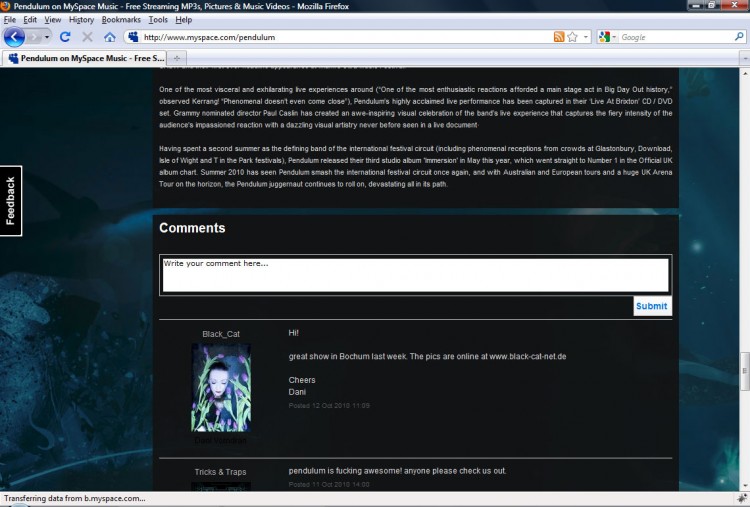Open the recent pages history arrow
Viewport: 750px width, 507px height.
47,37
